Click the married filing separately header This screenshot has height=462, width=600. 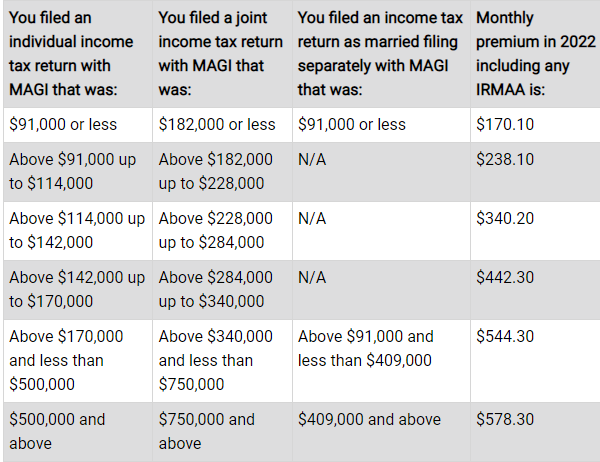(381, 54)
